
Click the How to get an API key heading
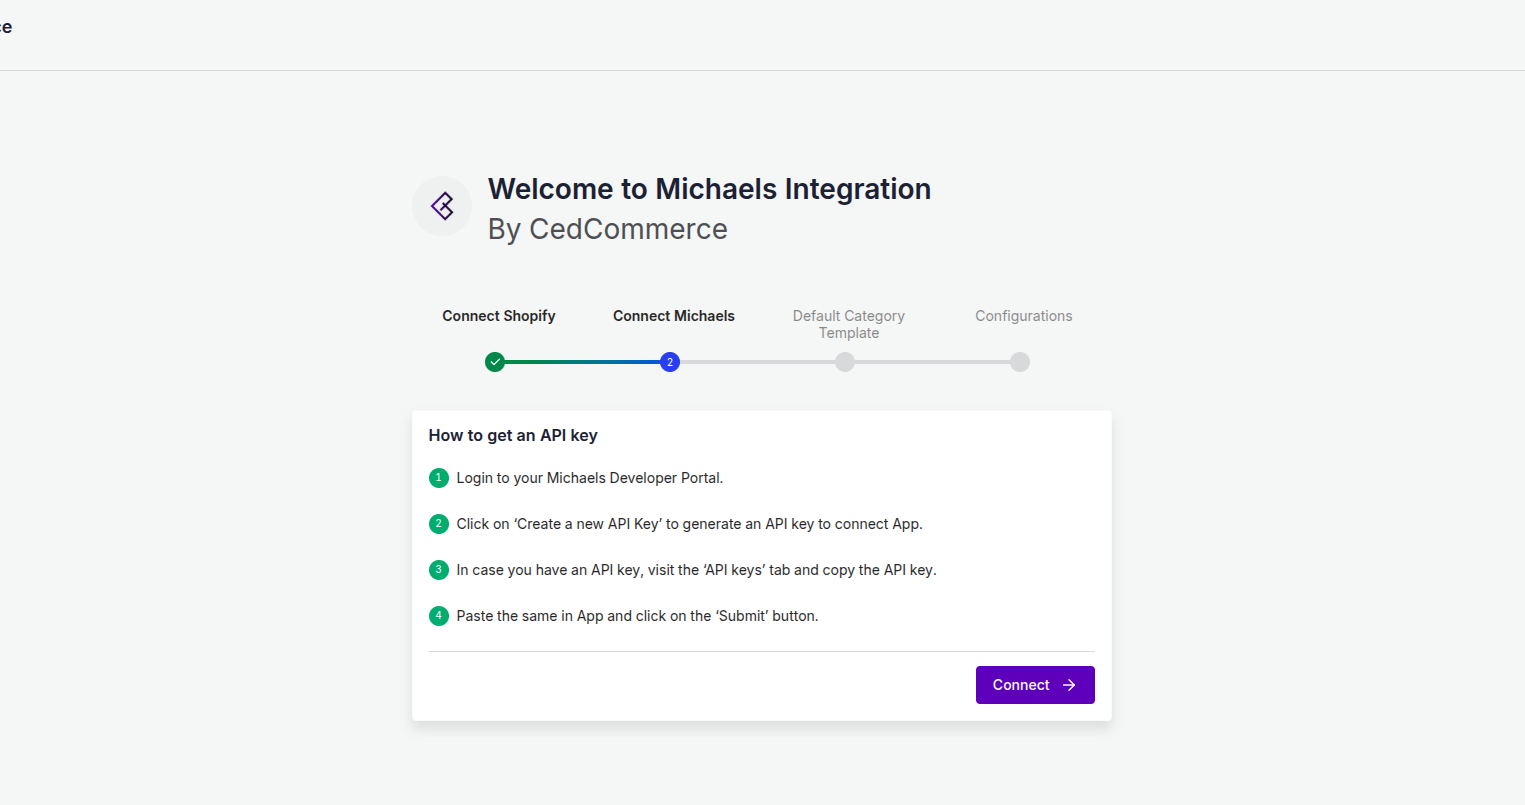[513, 435]
